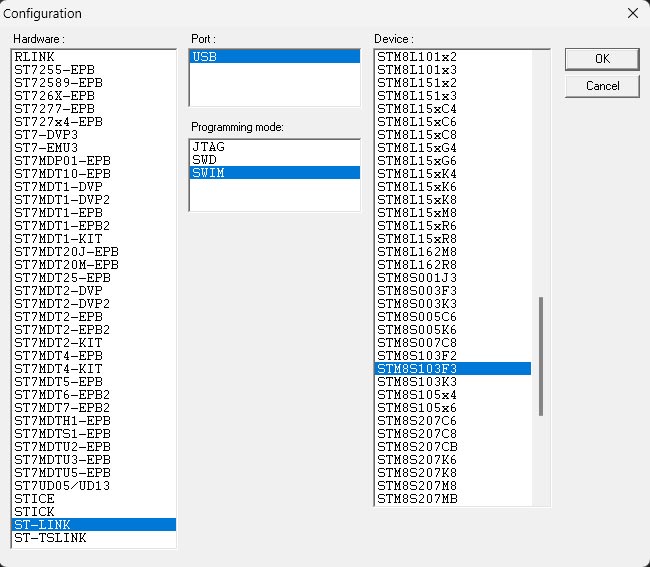Pick device STM8L15xK8
Image resolution: width=650 pixels, height=567 pixels.
pyautogui.click(x=453, y=199)
